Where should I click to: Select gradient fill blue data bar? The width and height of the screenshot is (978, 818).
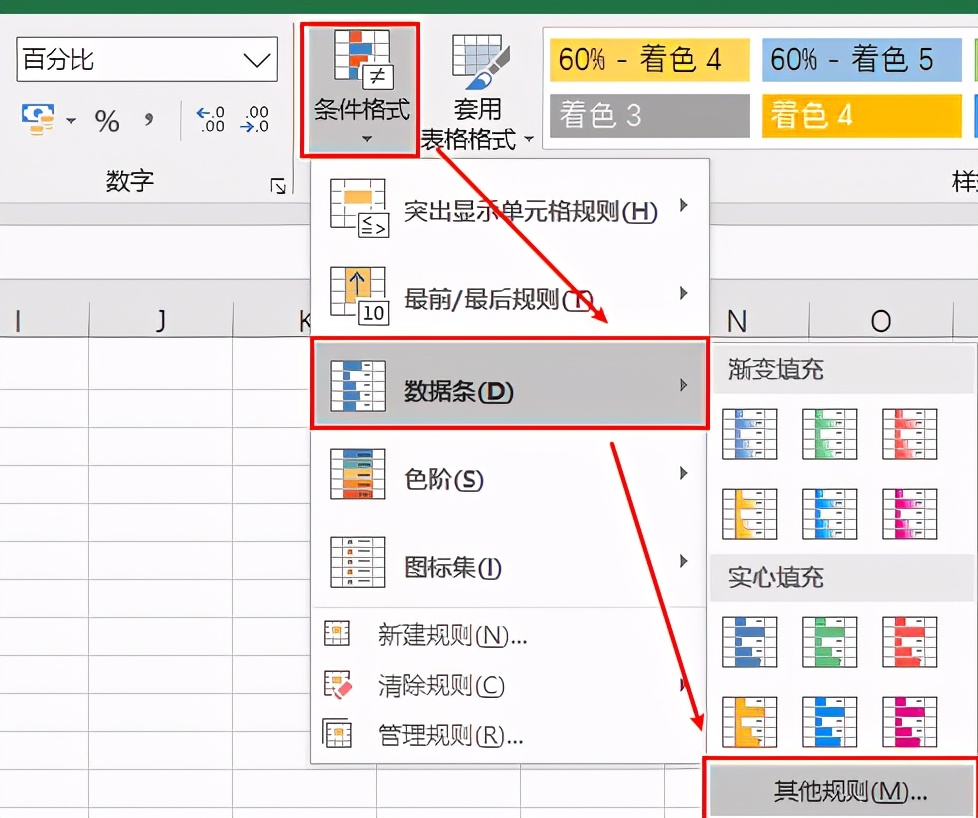click(x=749, y=434)
